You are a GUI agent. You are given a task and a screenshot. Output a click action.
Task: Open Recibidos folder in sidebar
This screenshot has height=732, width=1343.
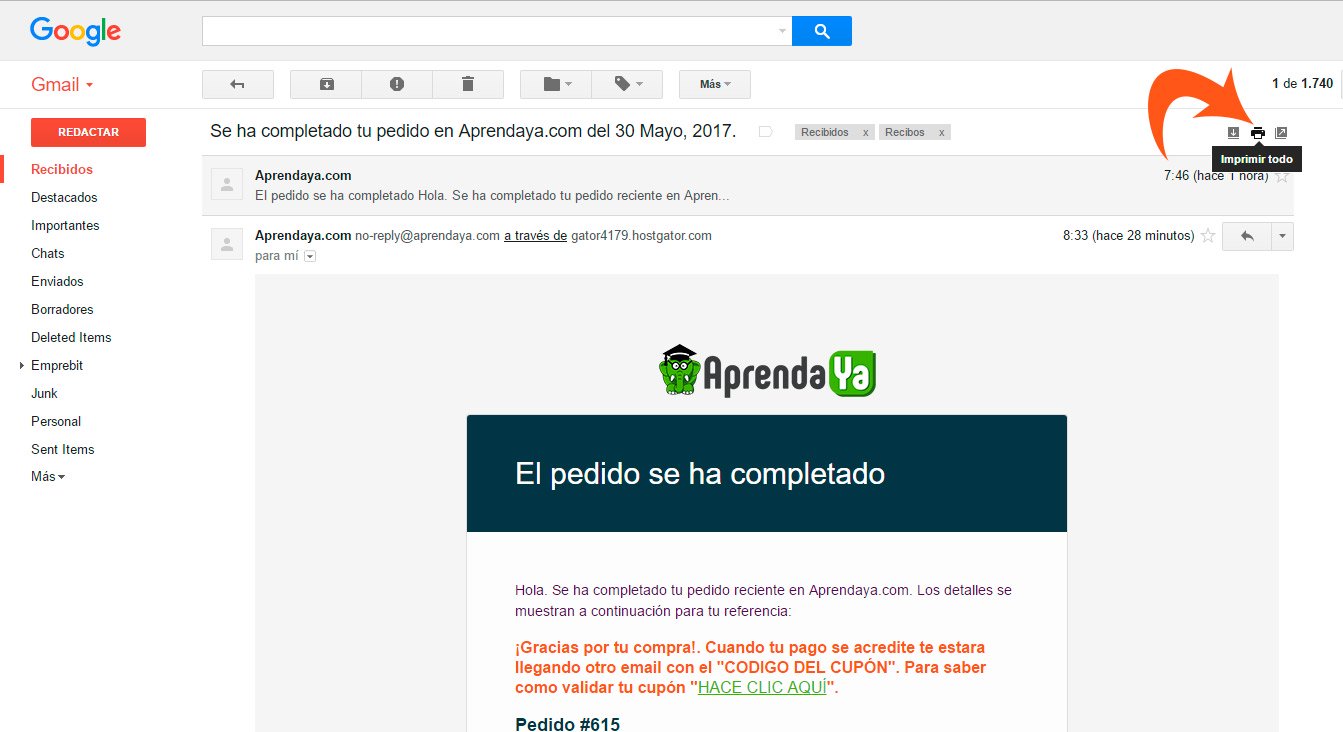[62, 169]
